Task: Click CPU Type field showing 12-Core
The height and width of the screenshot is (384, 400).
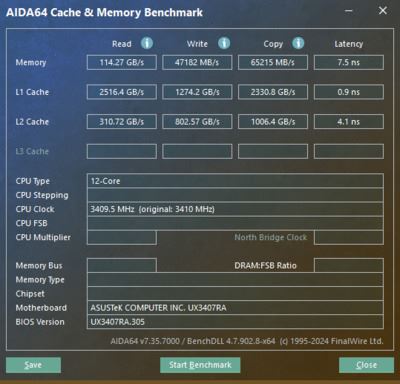Action: click(235, 181)
